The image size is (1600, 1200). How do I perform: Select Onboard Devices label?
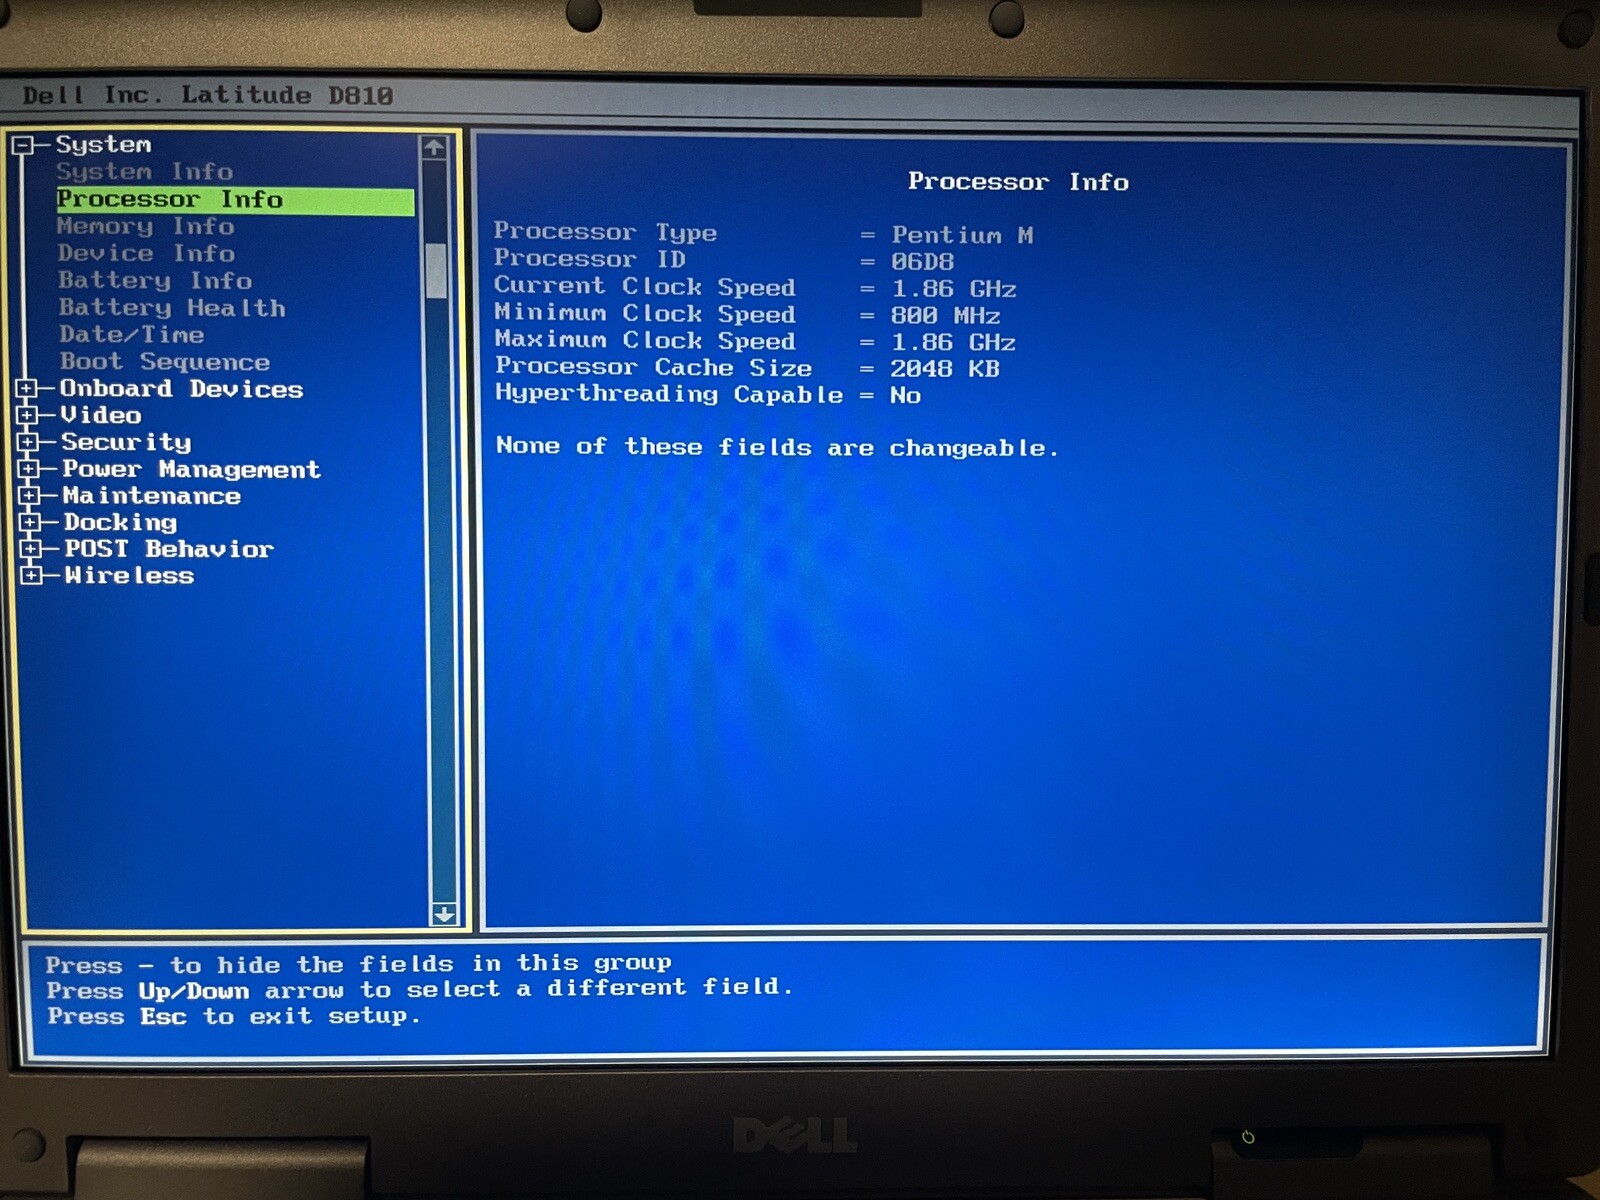(x=181, y=389)
